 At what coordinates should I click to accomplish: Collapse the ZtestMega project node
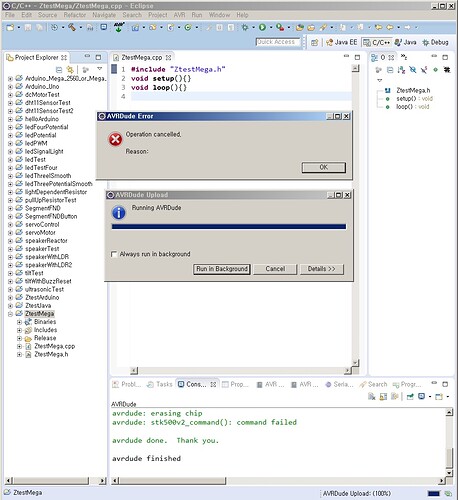tap(10, 314)
